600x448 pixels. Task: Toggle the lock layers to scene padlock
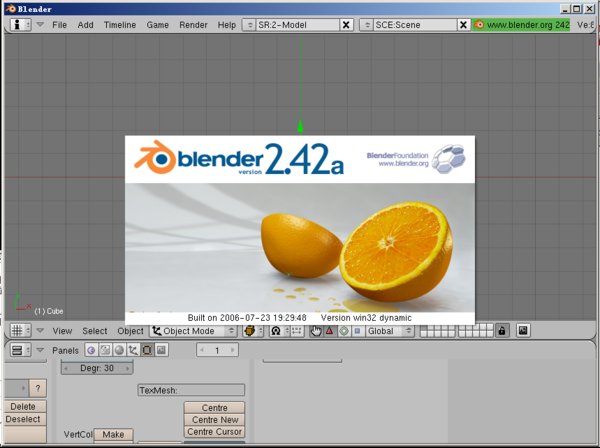502,331
